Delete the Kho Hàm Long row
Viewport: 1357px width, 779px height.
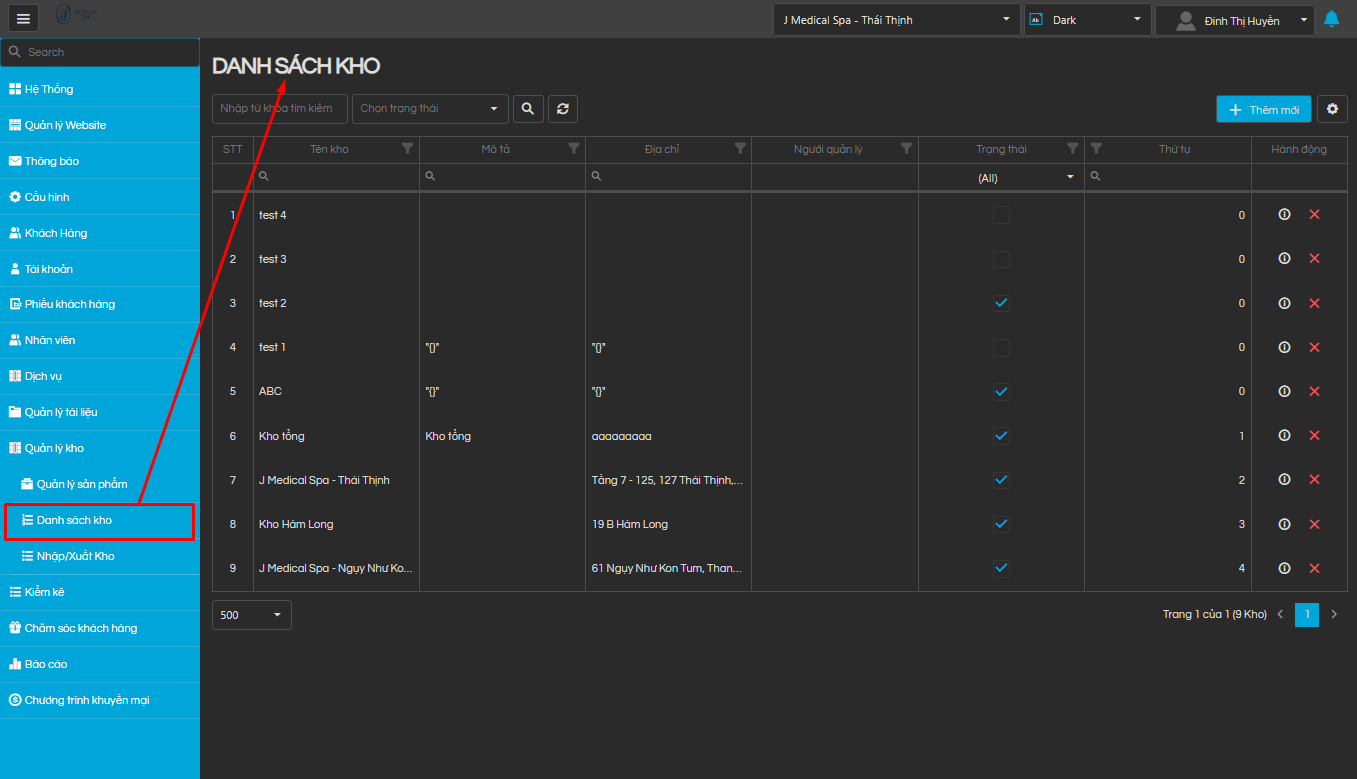pos(1314,524)
